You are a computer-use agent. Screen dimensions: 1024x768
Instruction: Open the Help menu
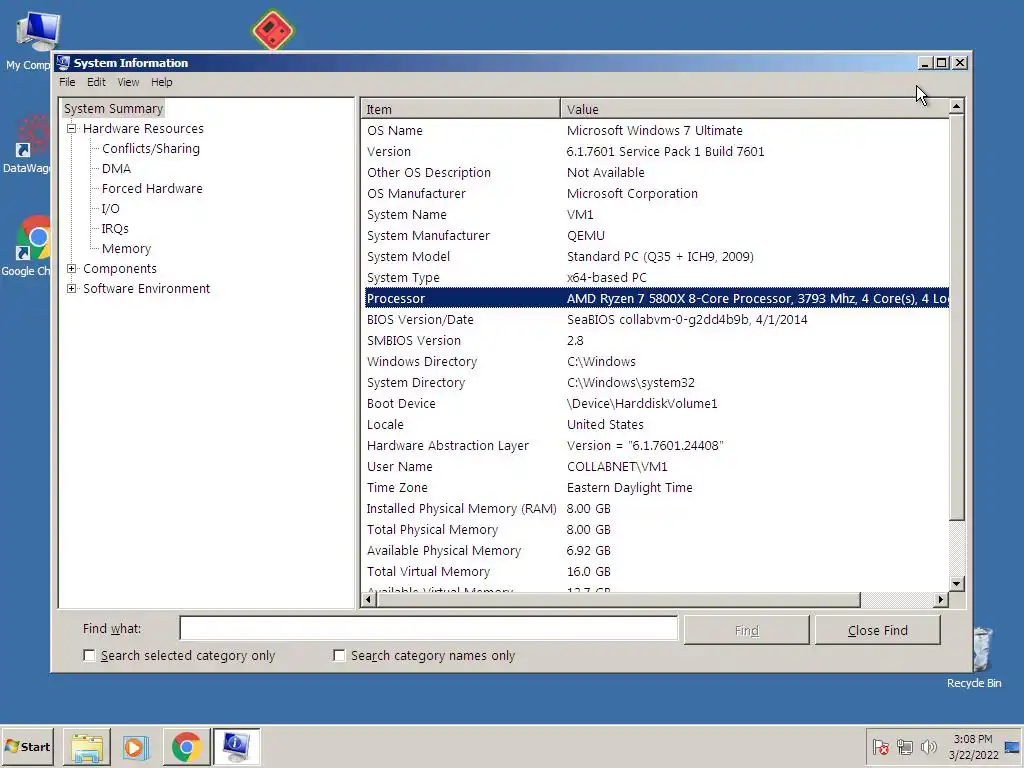[x=161, y=82]
